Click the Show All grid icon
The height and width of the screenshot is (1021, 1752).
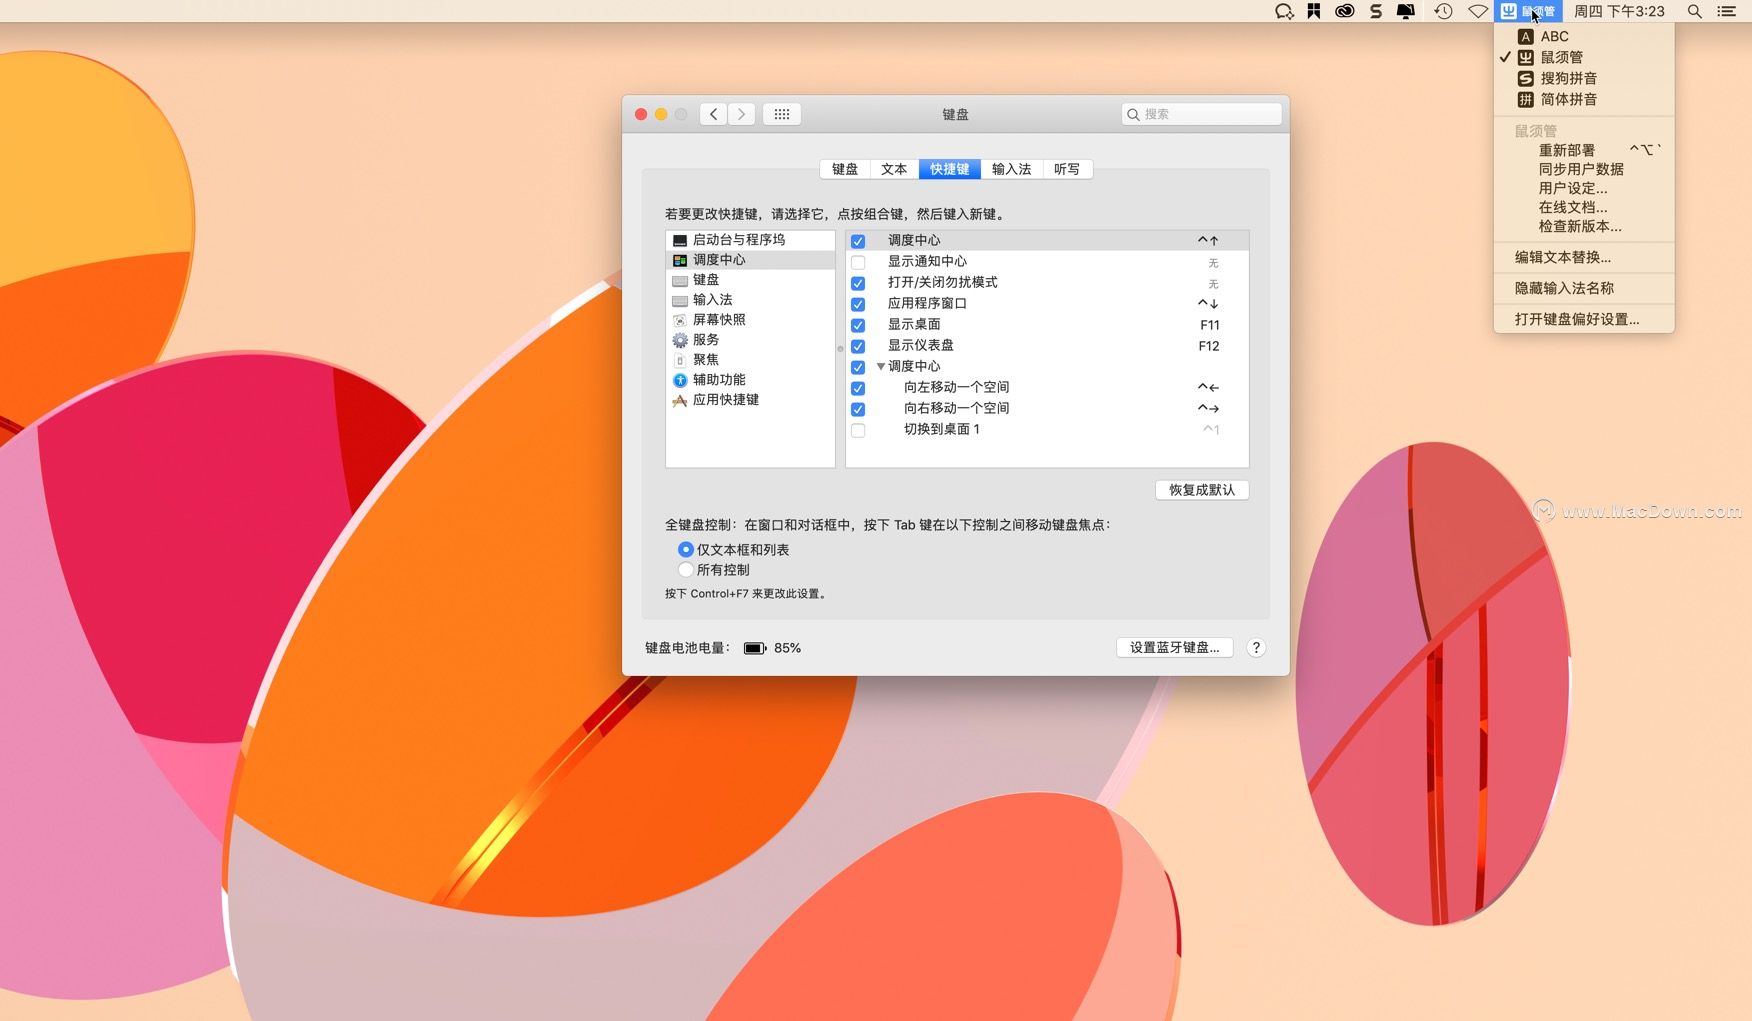coord(782,114)
